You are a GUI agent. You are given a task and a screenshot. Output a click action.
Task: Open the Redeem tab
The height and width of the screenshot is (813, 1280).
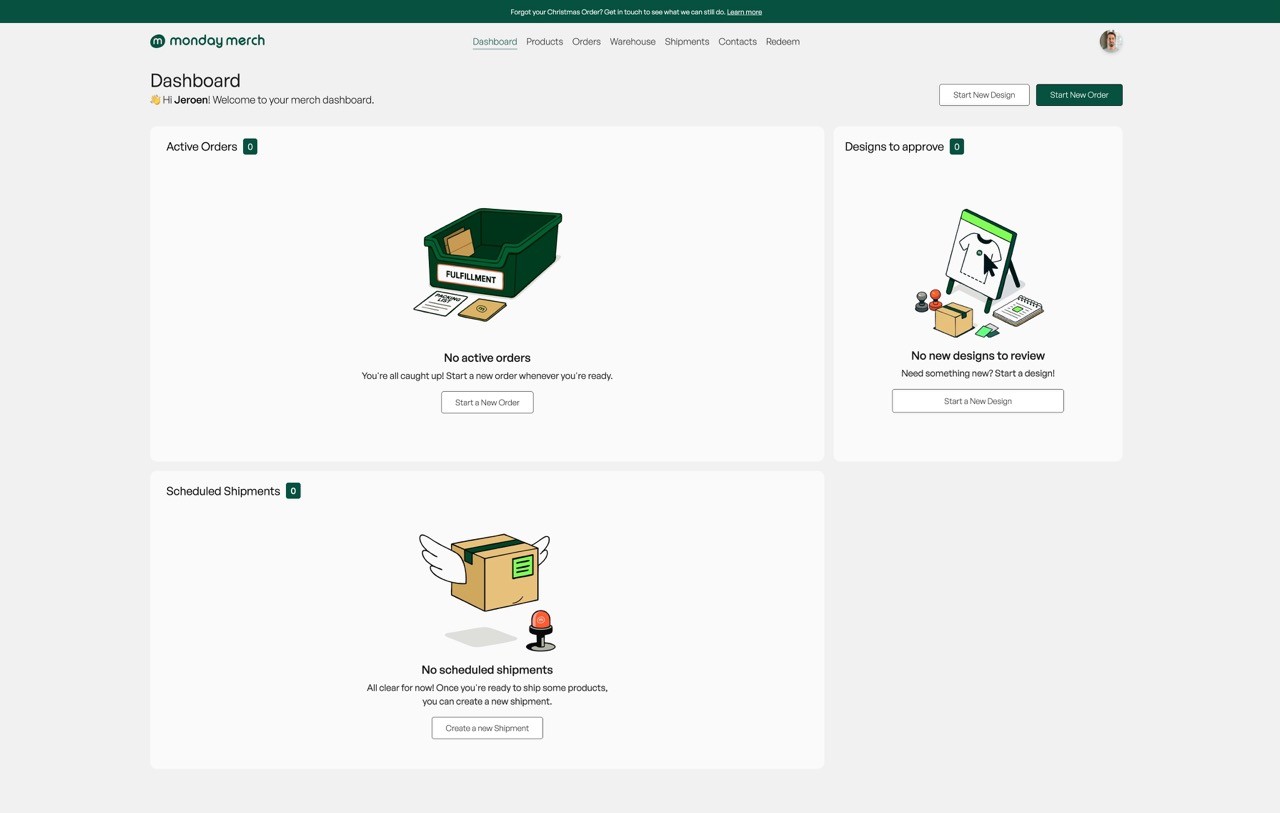[783, 42]
